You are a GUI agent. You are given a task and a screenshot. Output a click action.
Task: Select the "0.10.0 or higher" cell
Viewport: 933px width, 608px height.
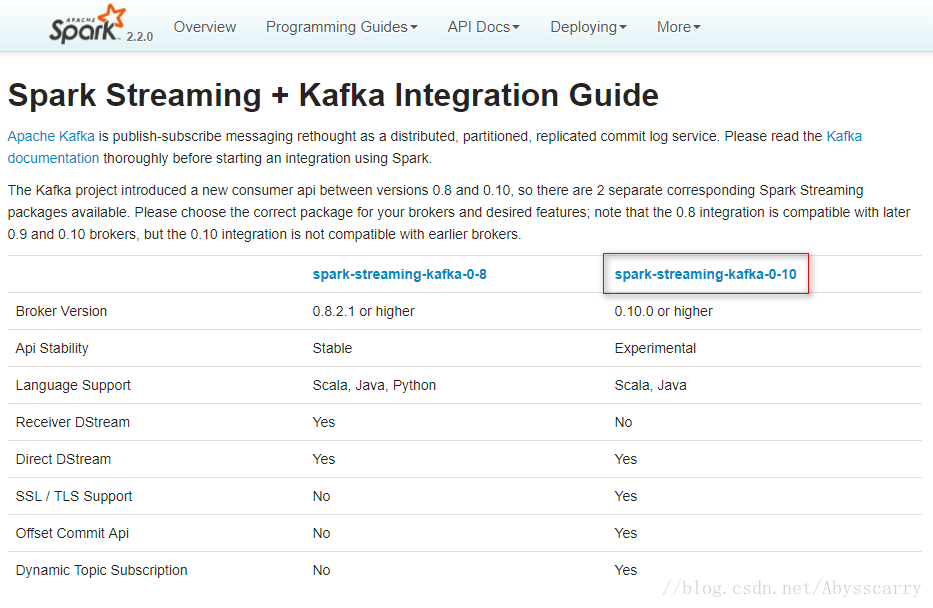coord(663,311)
